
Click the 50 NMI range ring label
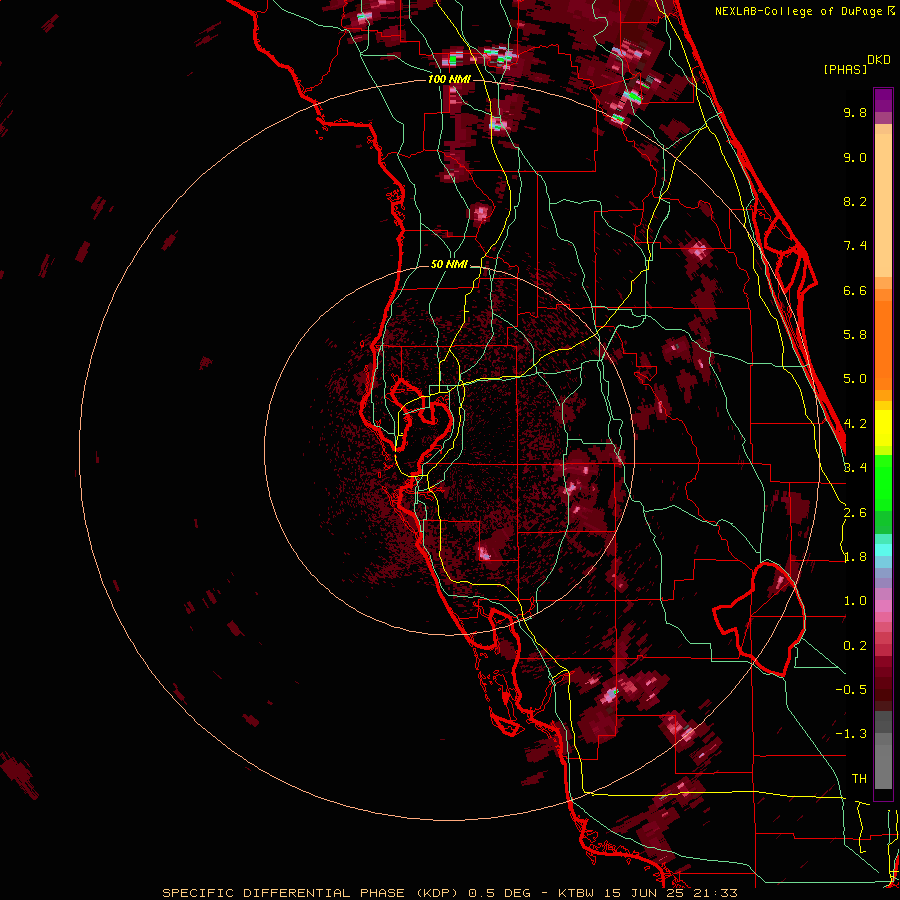449,264
